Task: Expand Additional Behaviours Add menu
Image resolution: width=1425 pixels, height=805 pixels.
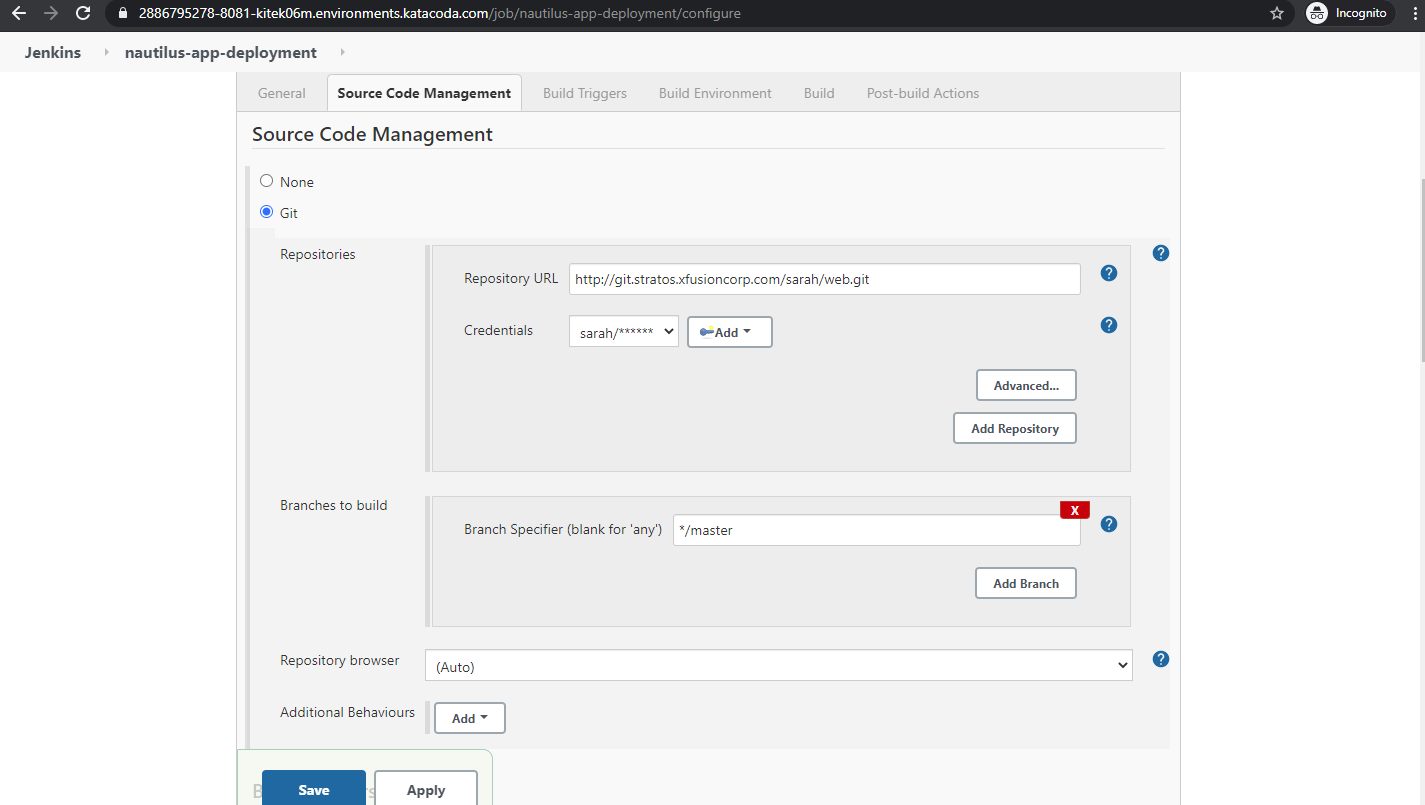Action: point(469,718)
